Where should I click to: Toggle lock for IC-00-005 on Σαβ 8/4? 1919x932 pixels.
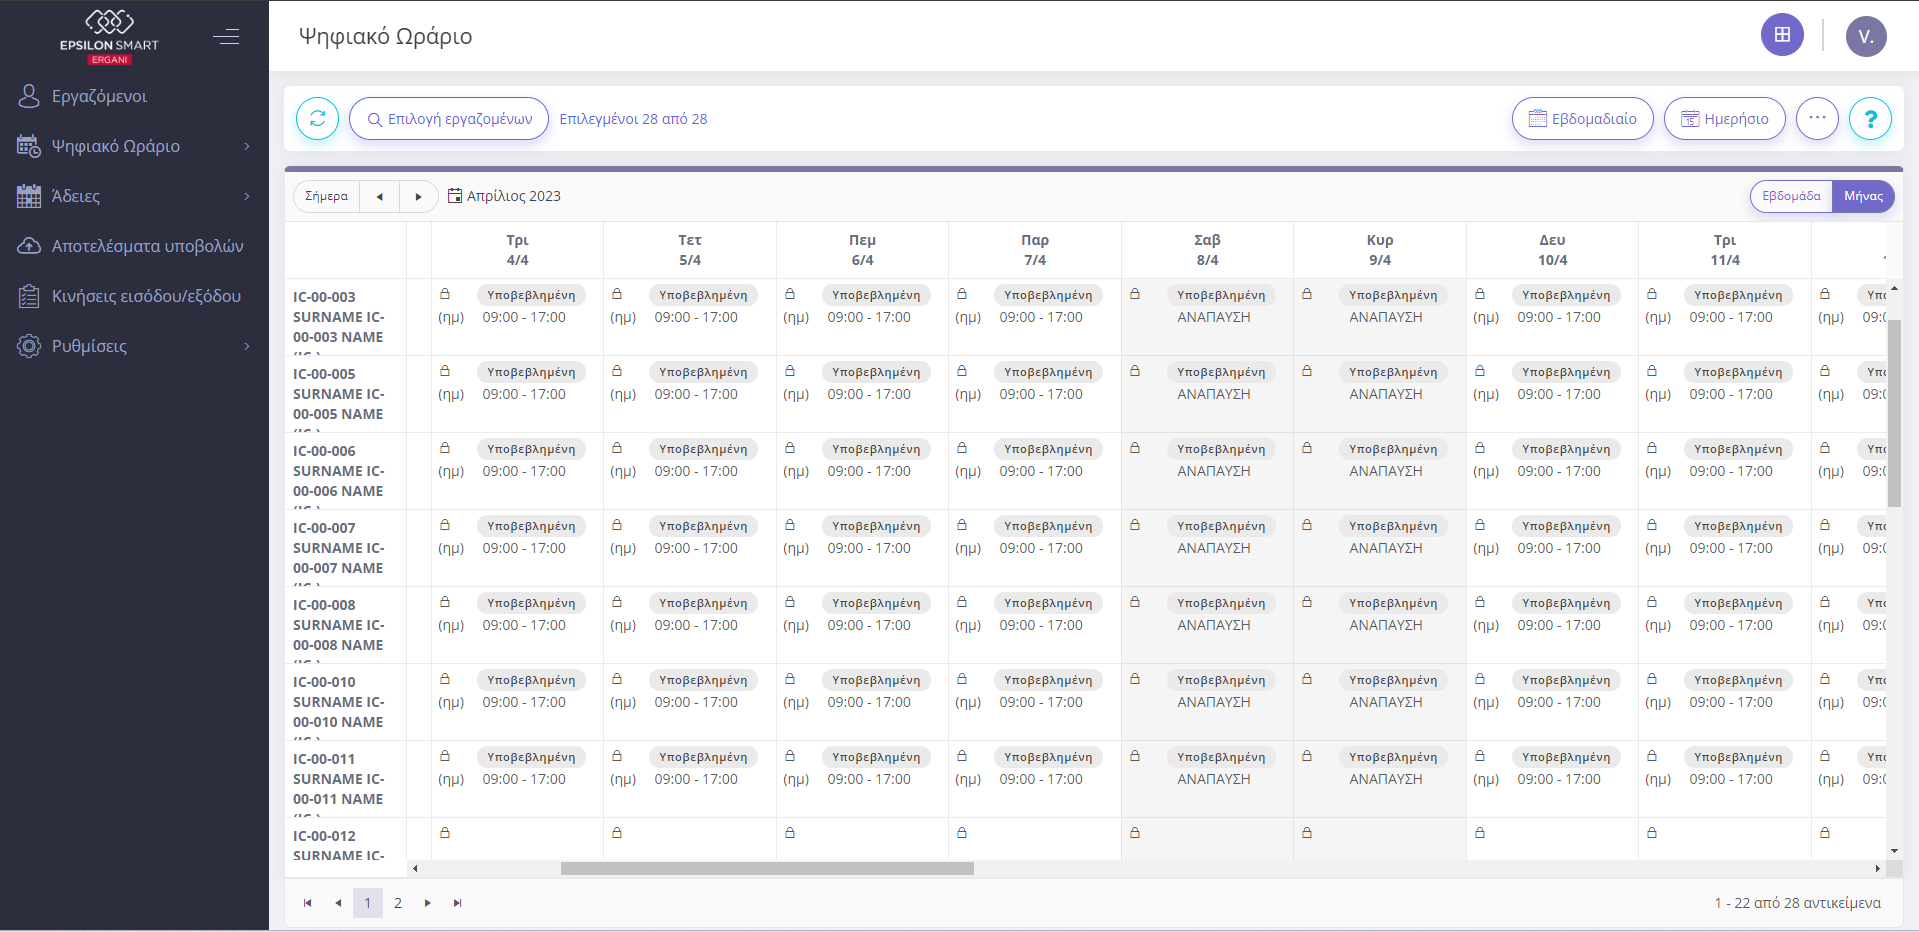click(1135, 371)
